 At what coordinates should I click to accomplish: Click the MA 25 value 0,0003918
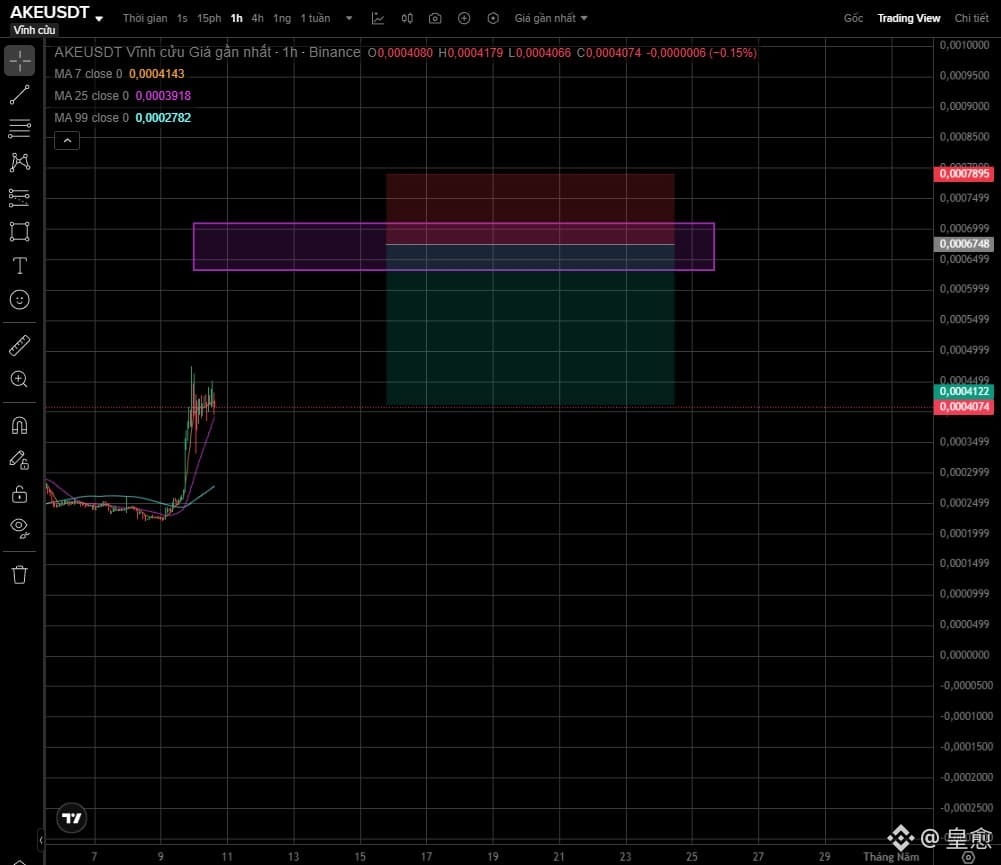pos(163,96)
